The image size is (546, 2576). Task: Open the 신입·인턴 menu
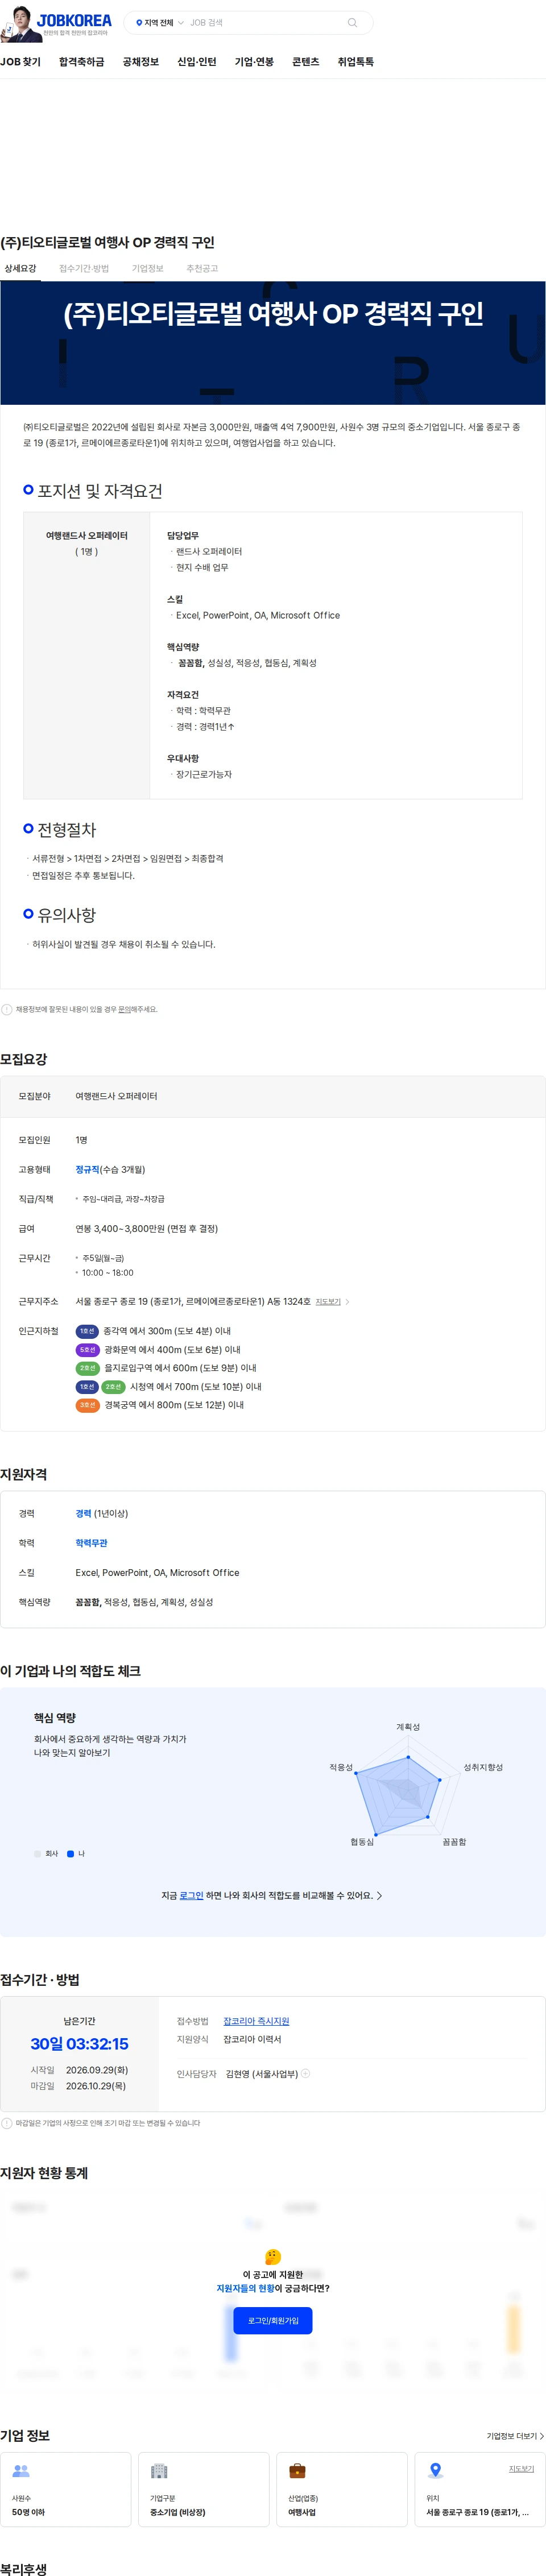pos(197,62)
